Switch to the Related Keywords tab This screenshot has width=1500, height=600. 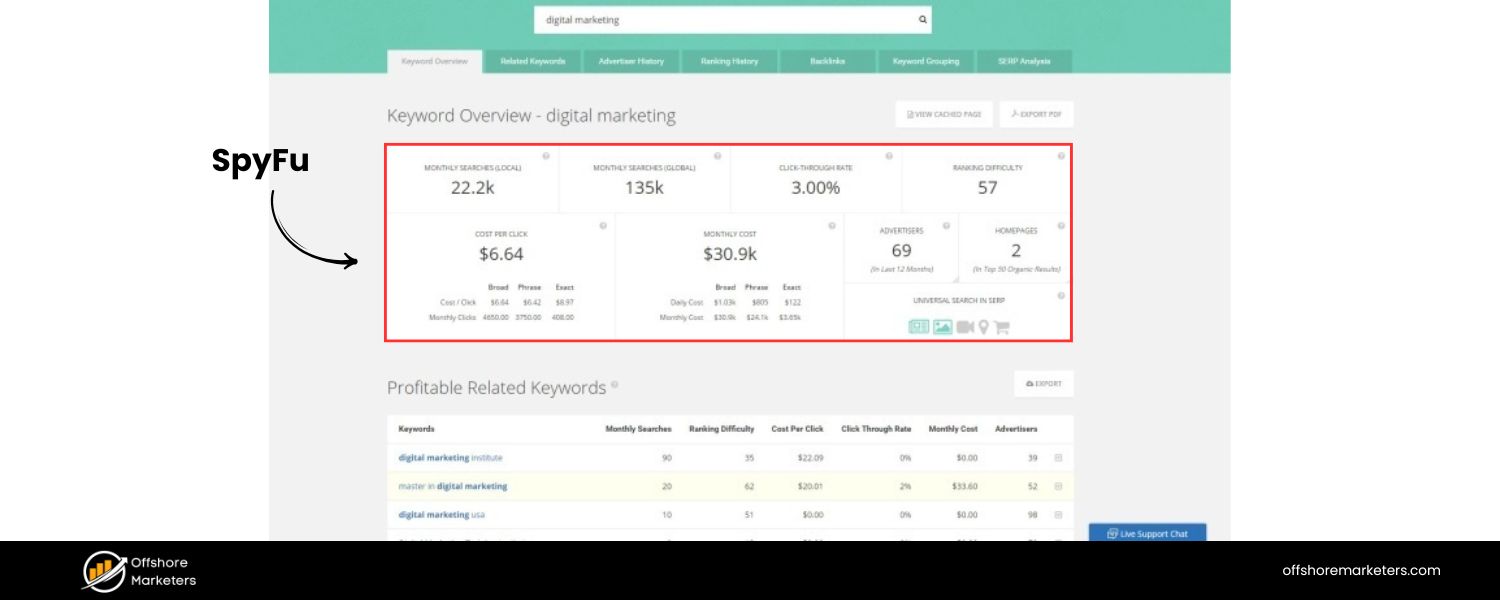point(533,62)
